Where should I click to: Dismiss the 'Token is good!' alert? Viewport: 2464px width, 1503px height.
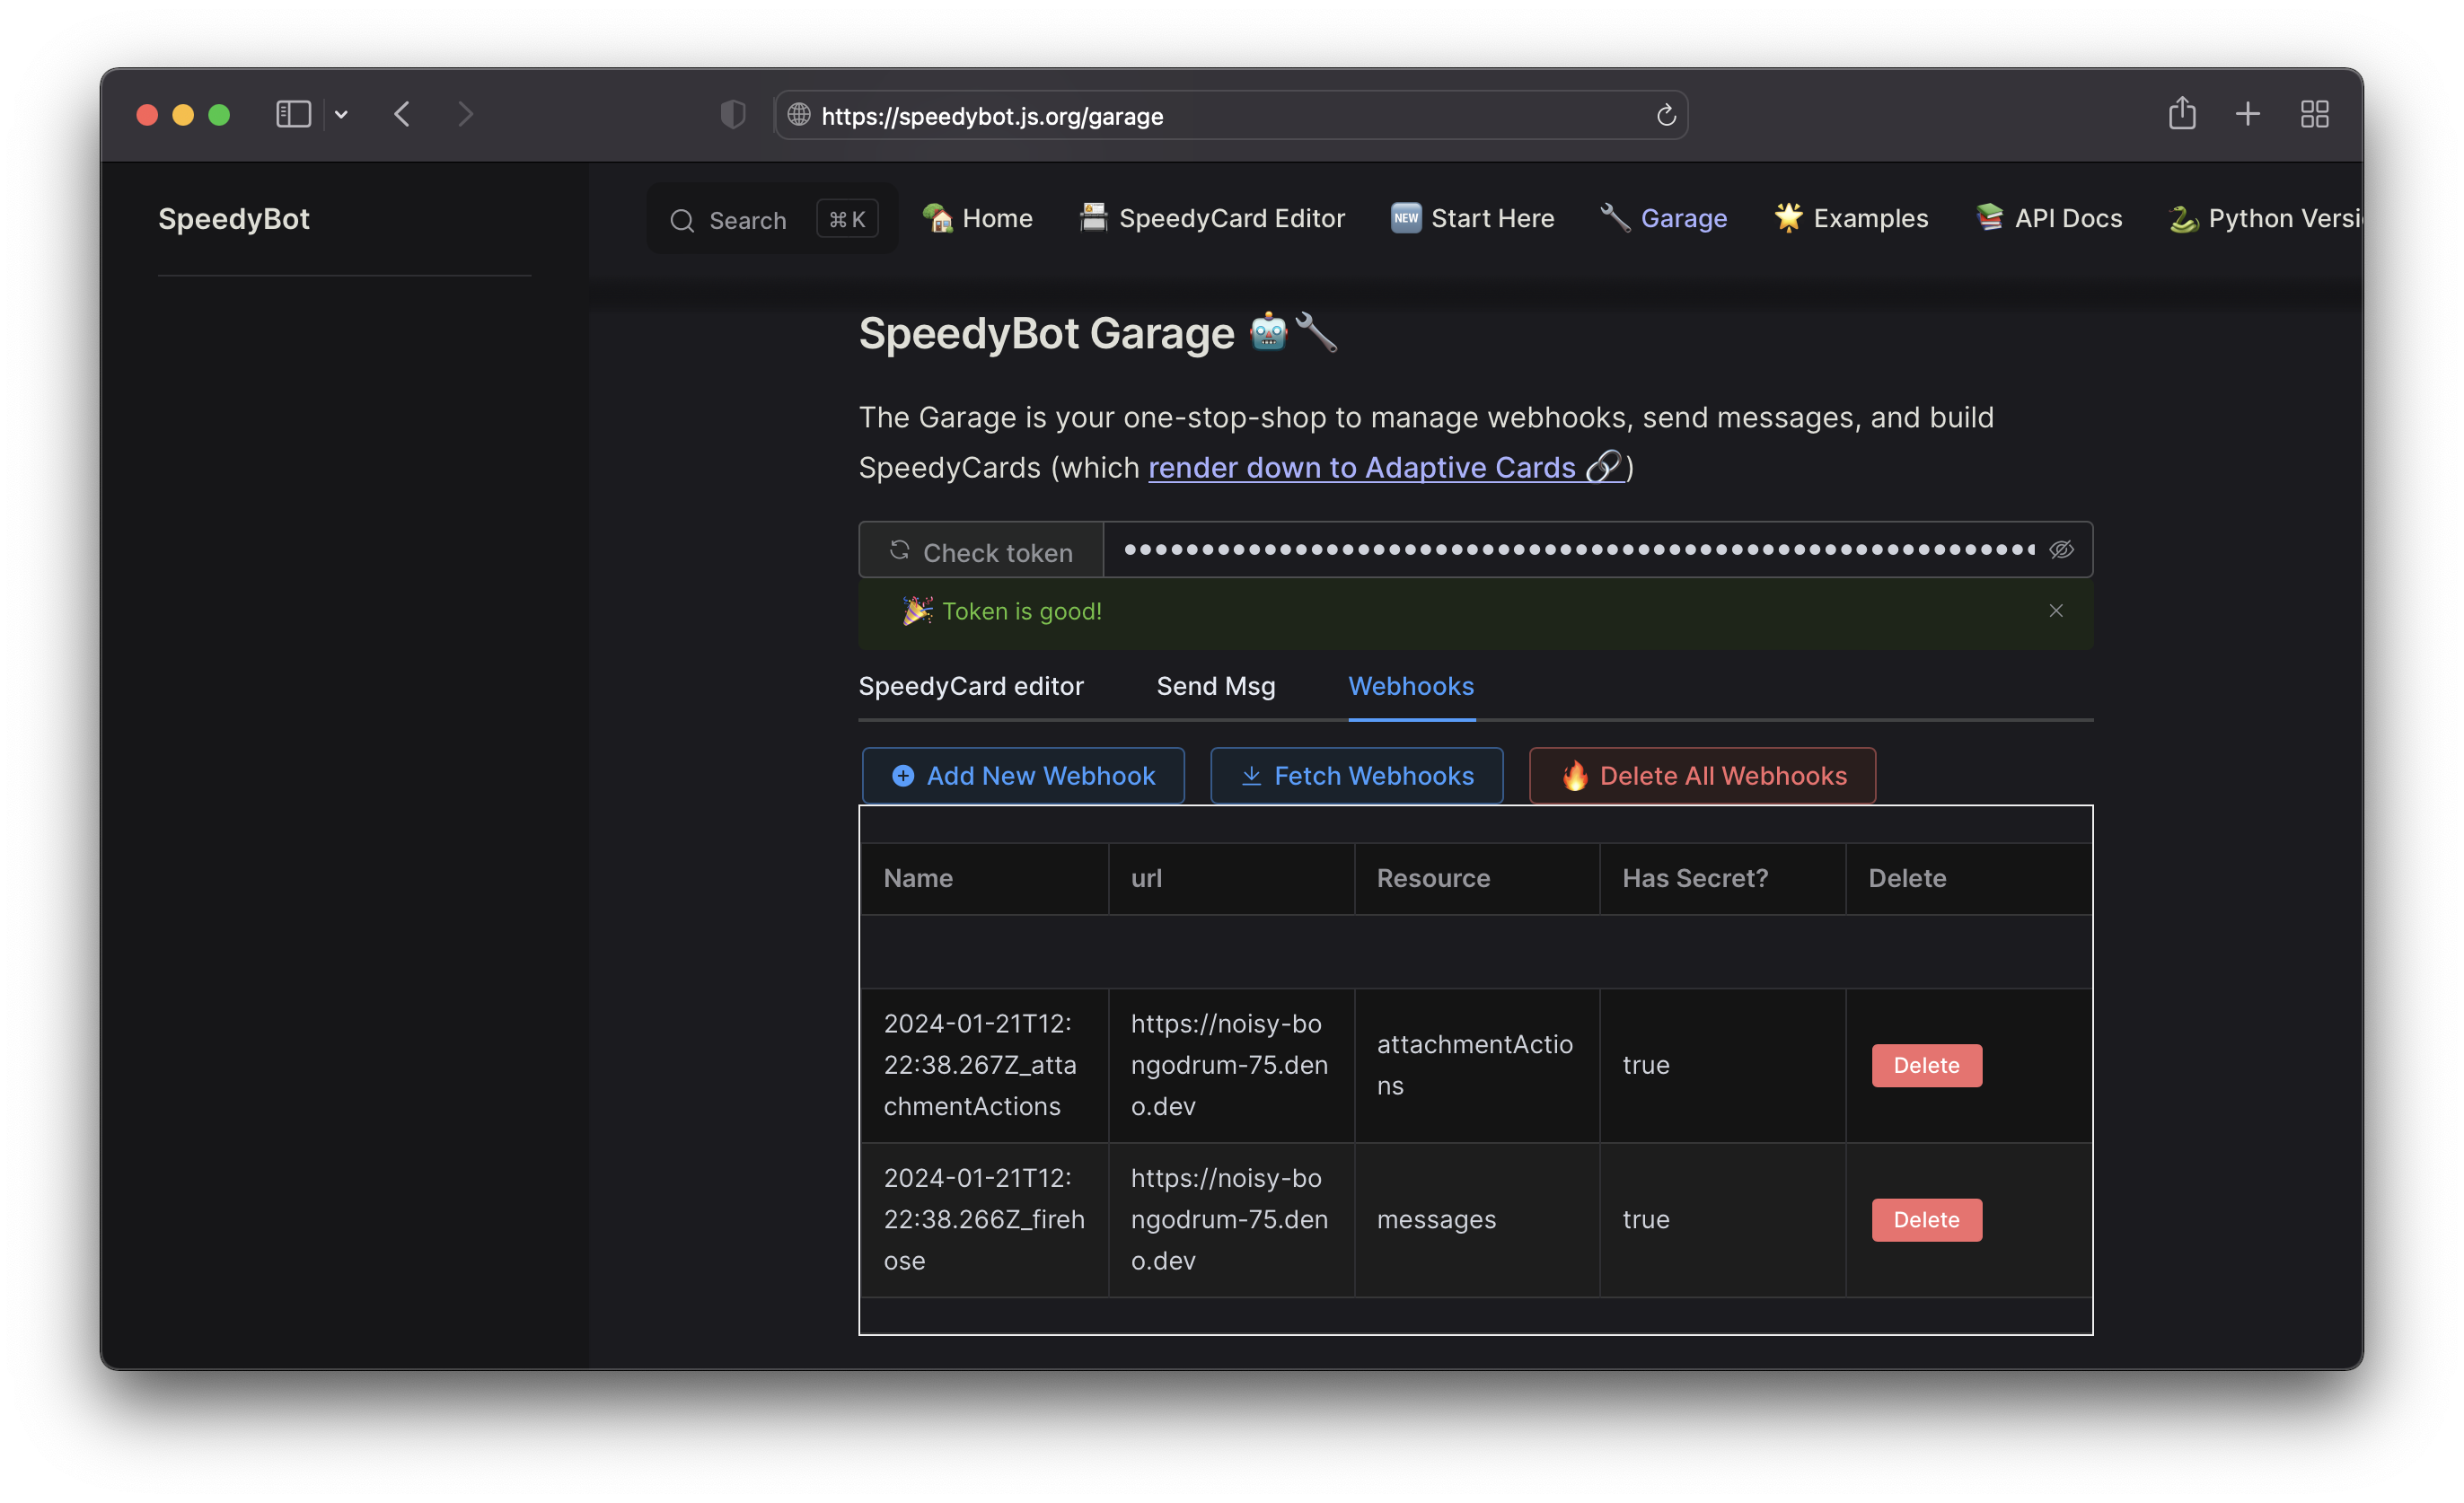click(x=2055, y=610)
